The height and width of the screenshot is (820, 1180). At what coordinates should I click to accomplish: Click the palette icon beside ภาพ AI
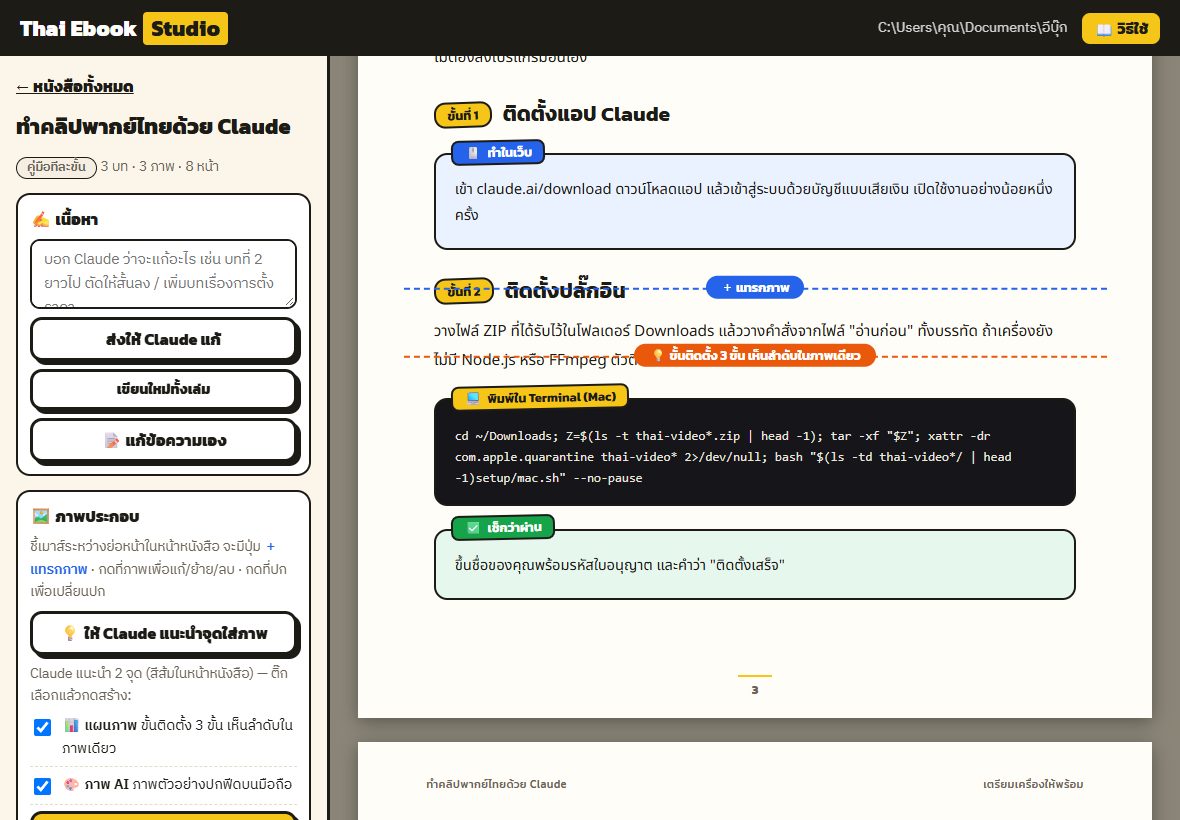pos(71,784)
